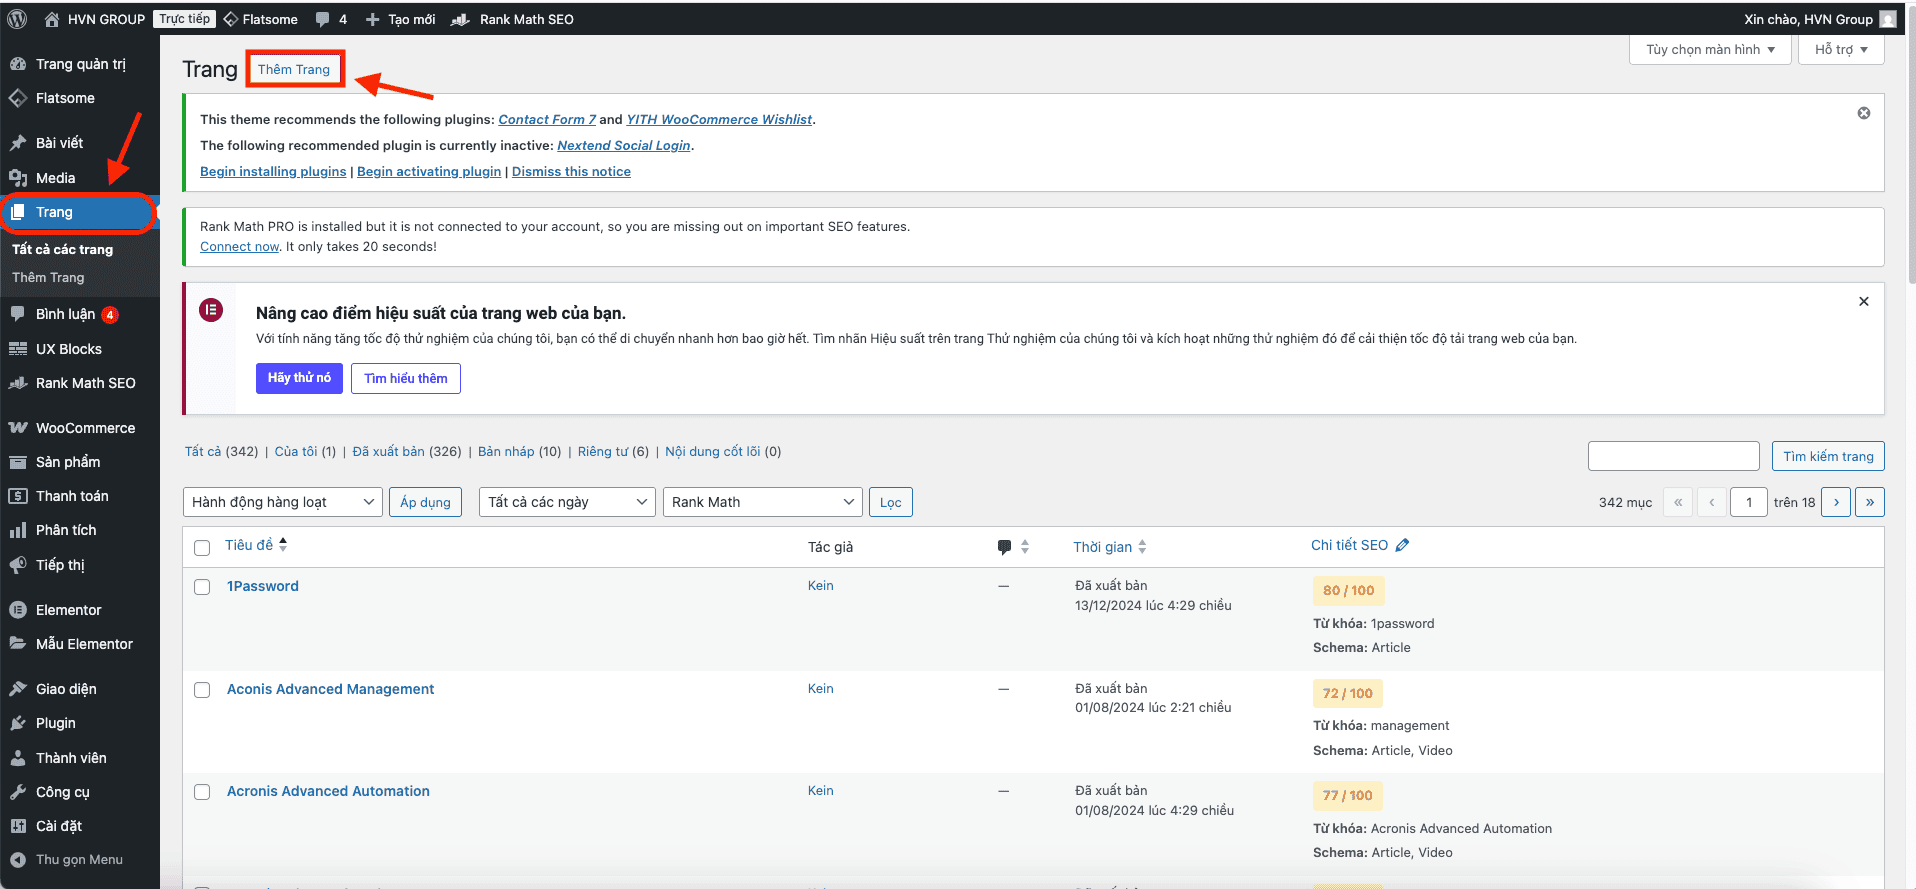The height and width of the screenshot is (889, 1916).
Task: Expand the Hỗ trợ help panel
Action: click(x=1841, y=49)
